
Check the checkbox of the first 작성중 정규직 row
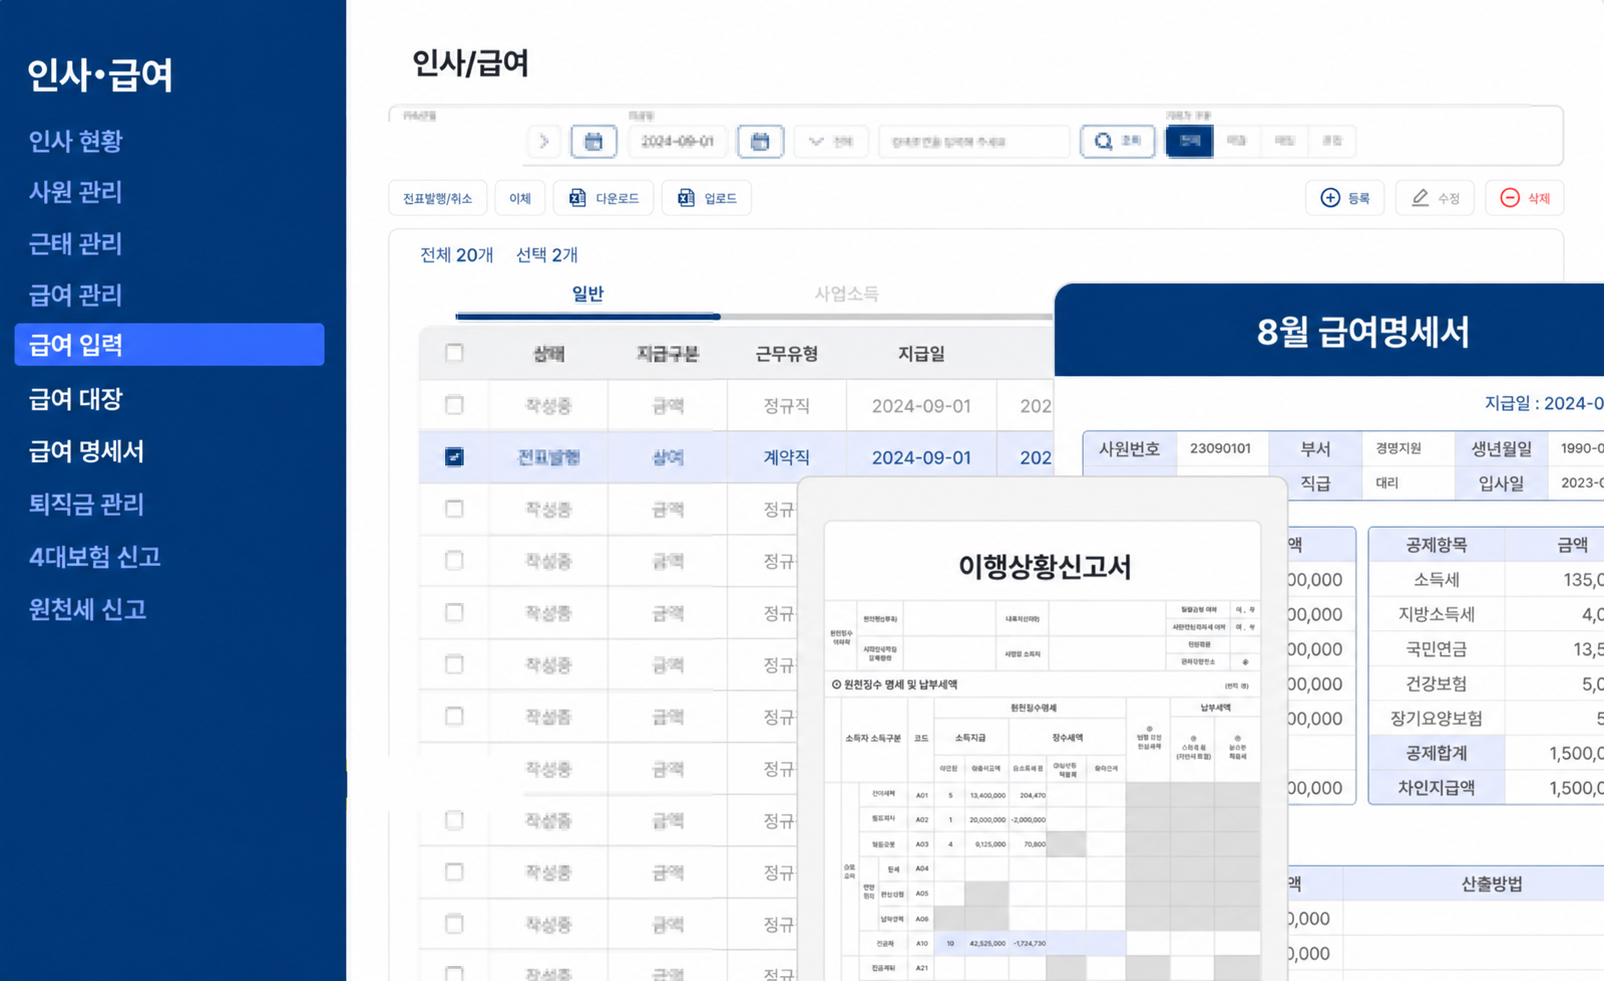(454, 405)
